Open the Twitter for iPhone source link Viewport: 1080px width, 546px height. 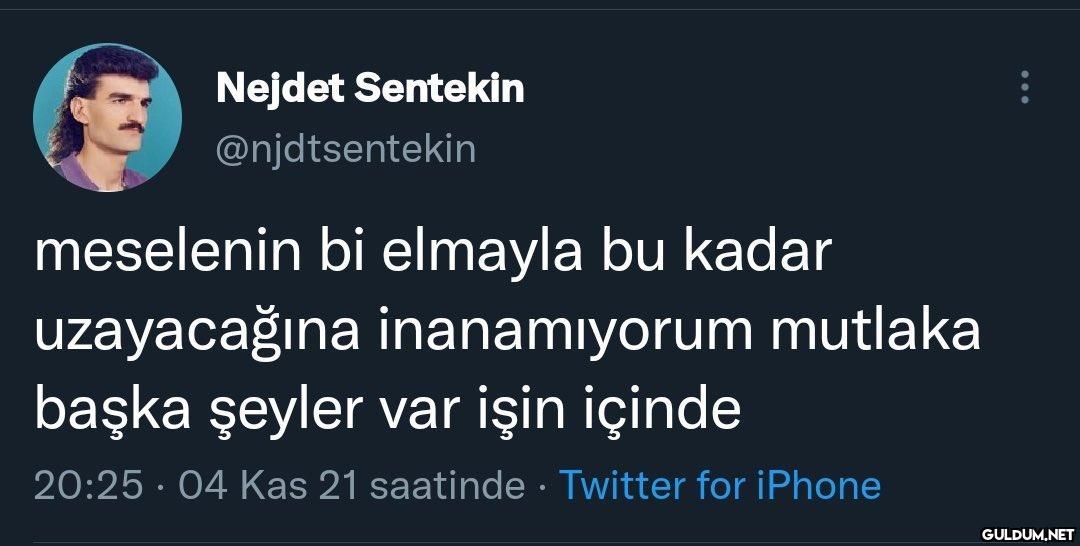(720, 486)
